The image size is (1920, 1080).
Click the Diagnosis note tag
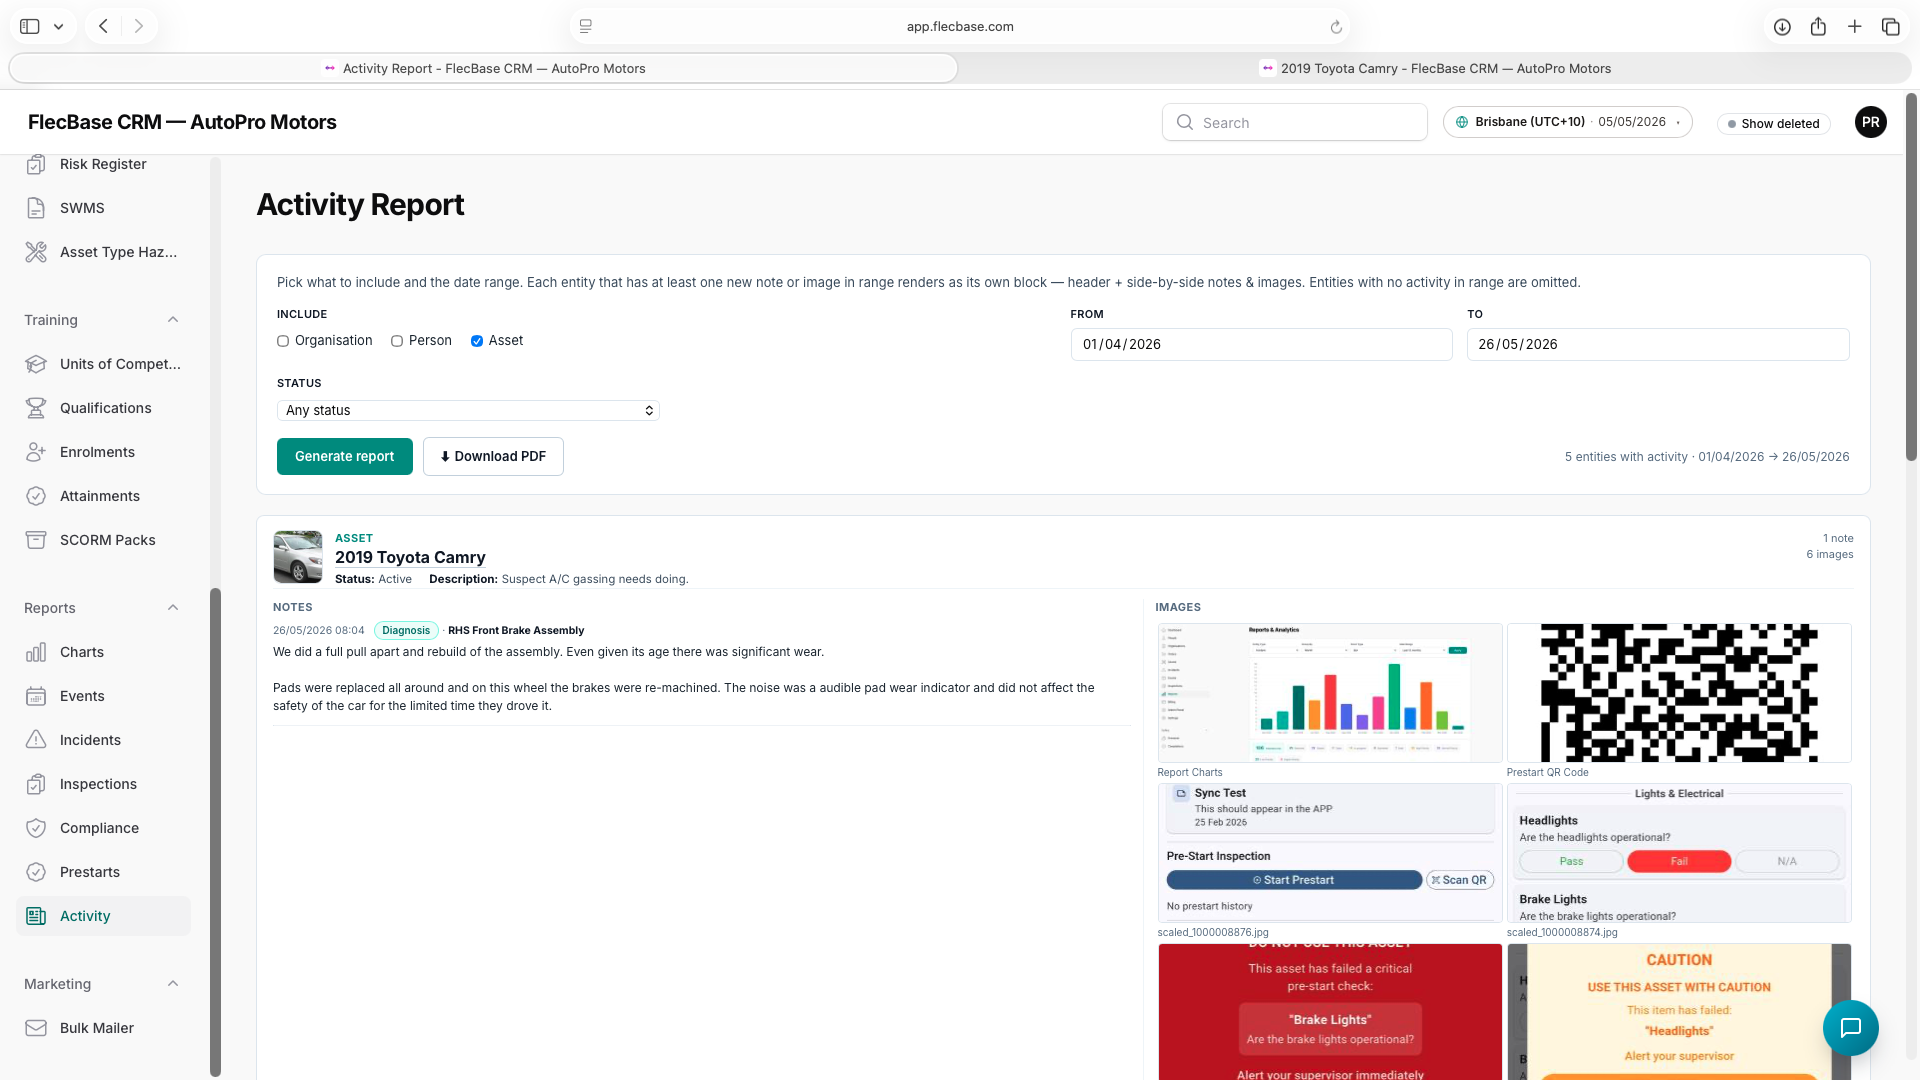tap(406, 630)
